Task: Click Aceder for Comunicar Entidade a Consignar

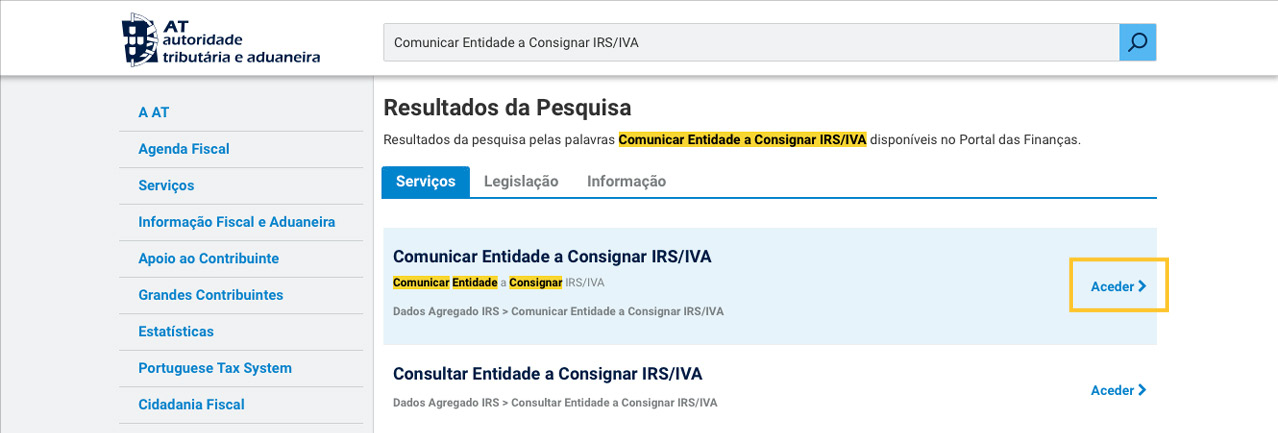Action: coord(1118,286)
